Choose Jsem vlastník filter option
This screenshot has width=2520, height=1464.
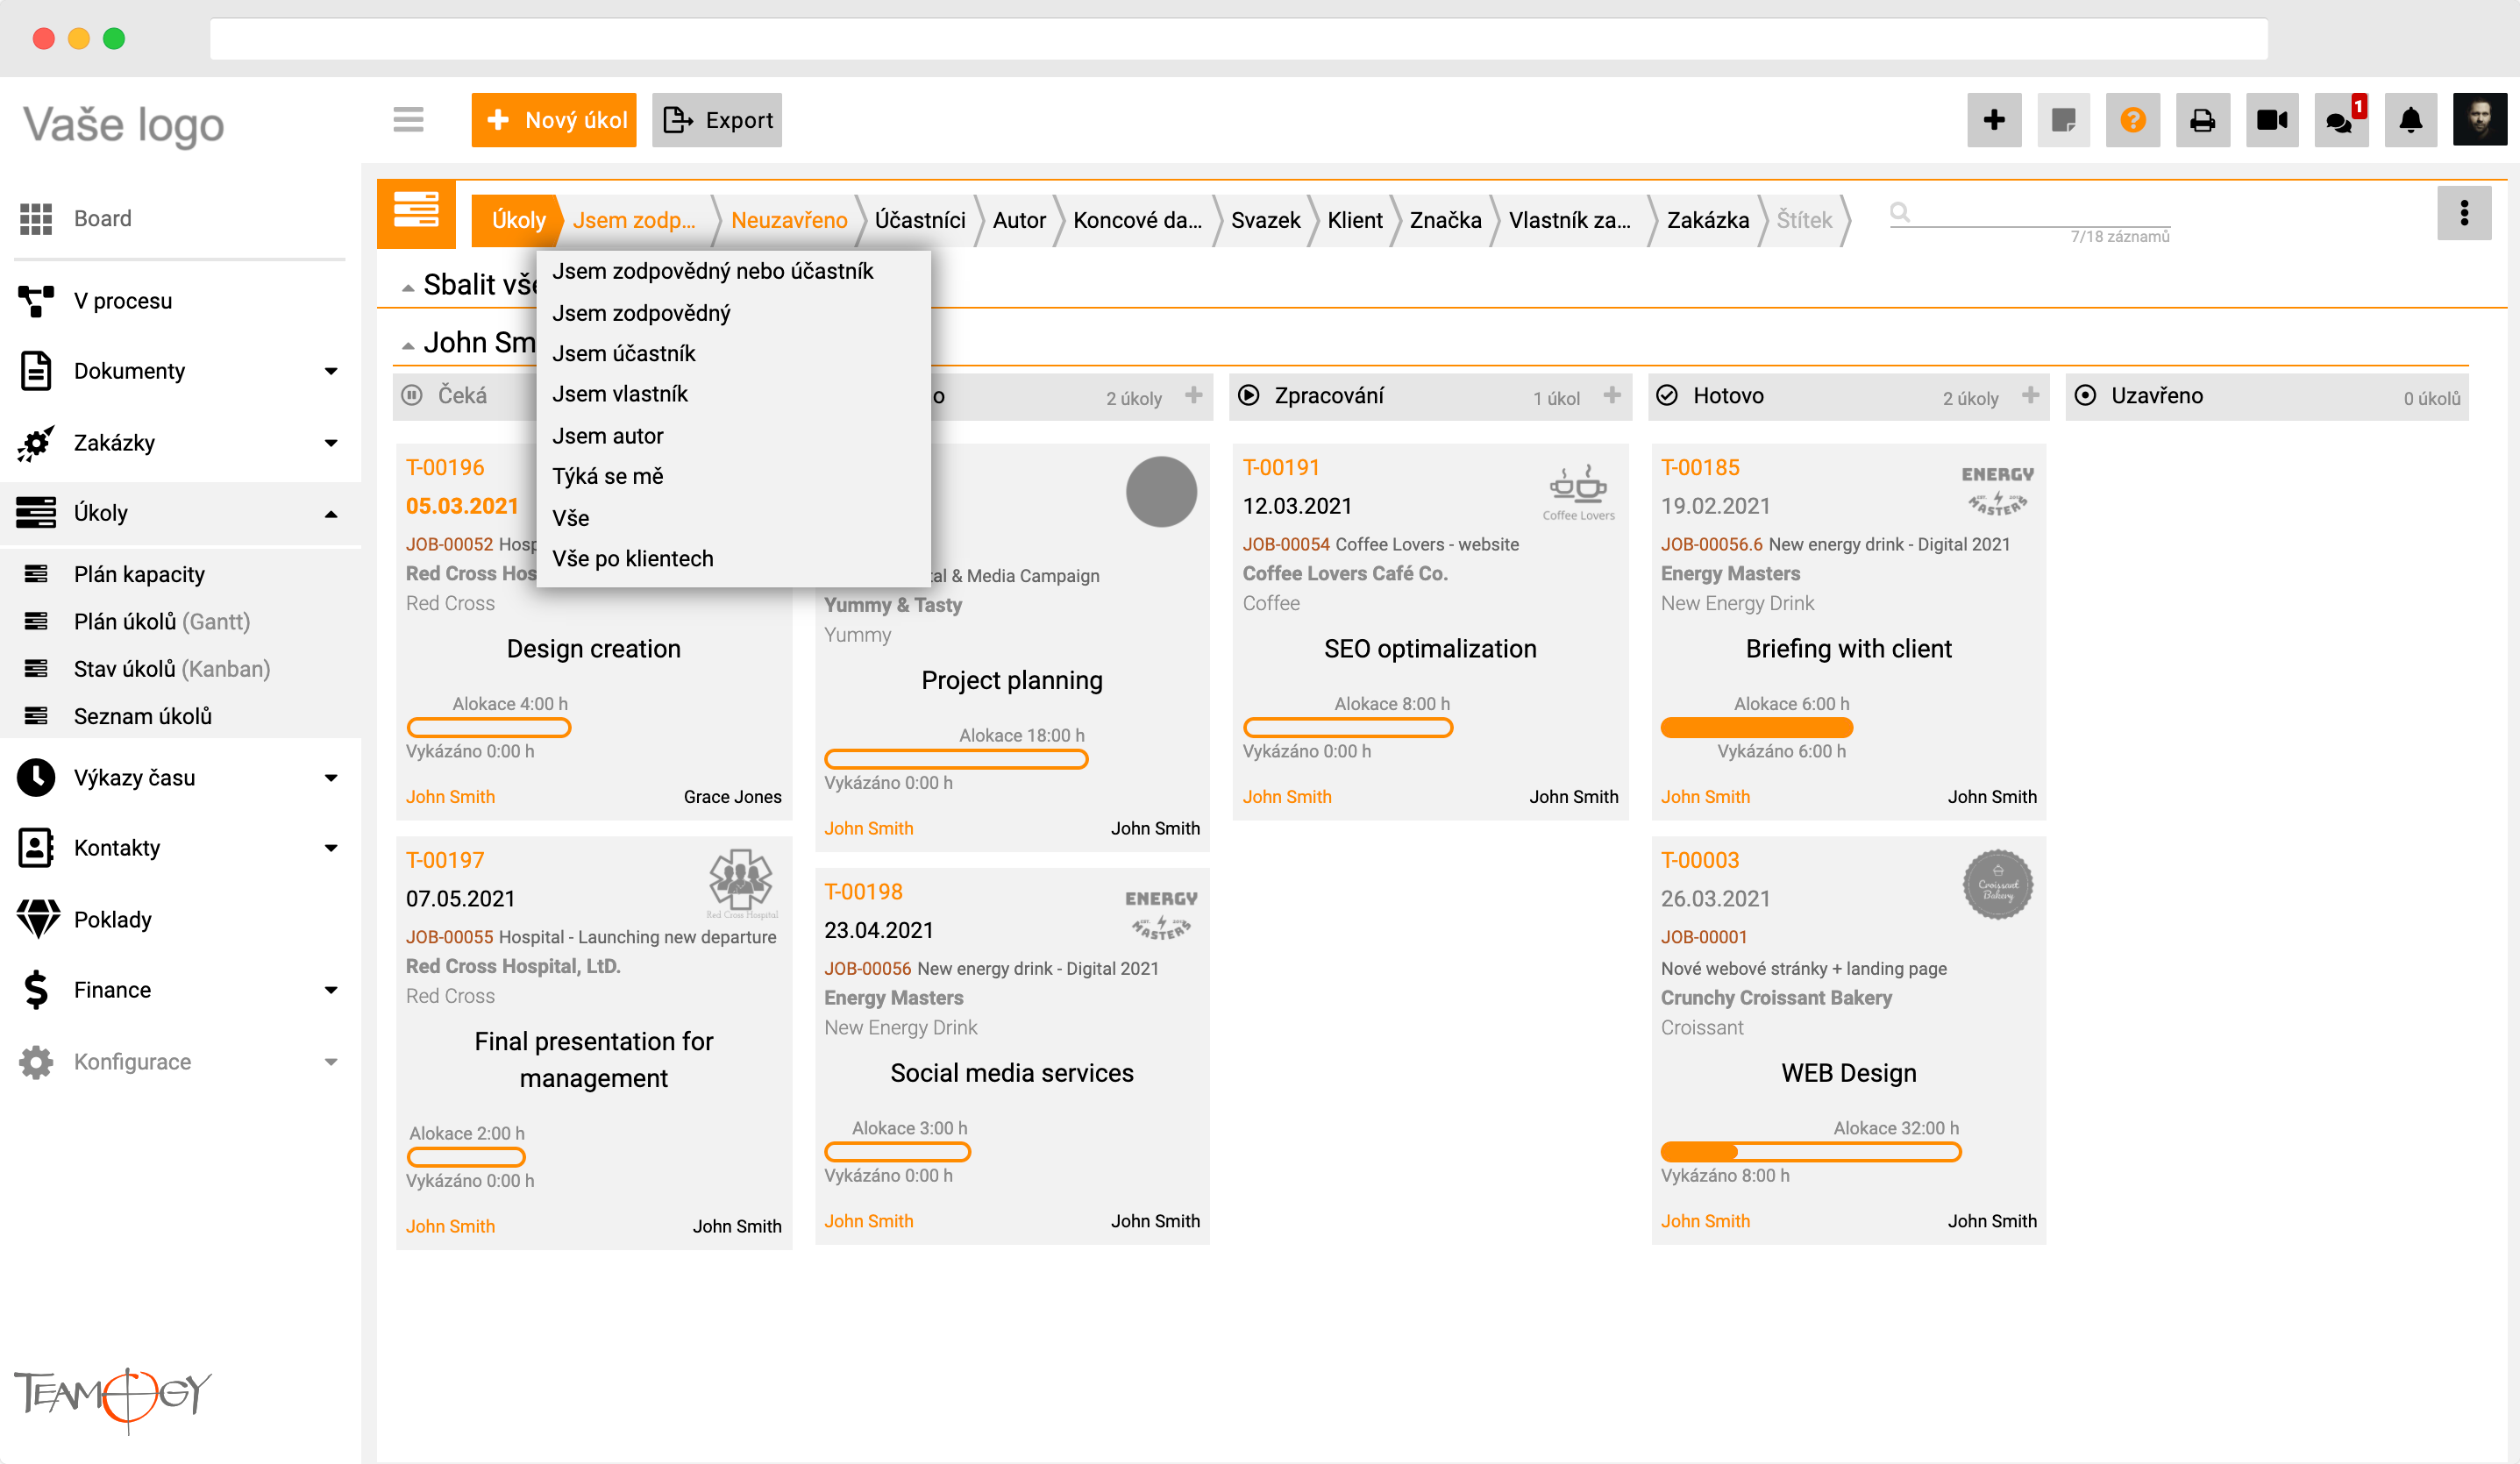[x=620, y=394]
